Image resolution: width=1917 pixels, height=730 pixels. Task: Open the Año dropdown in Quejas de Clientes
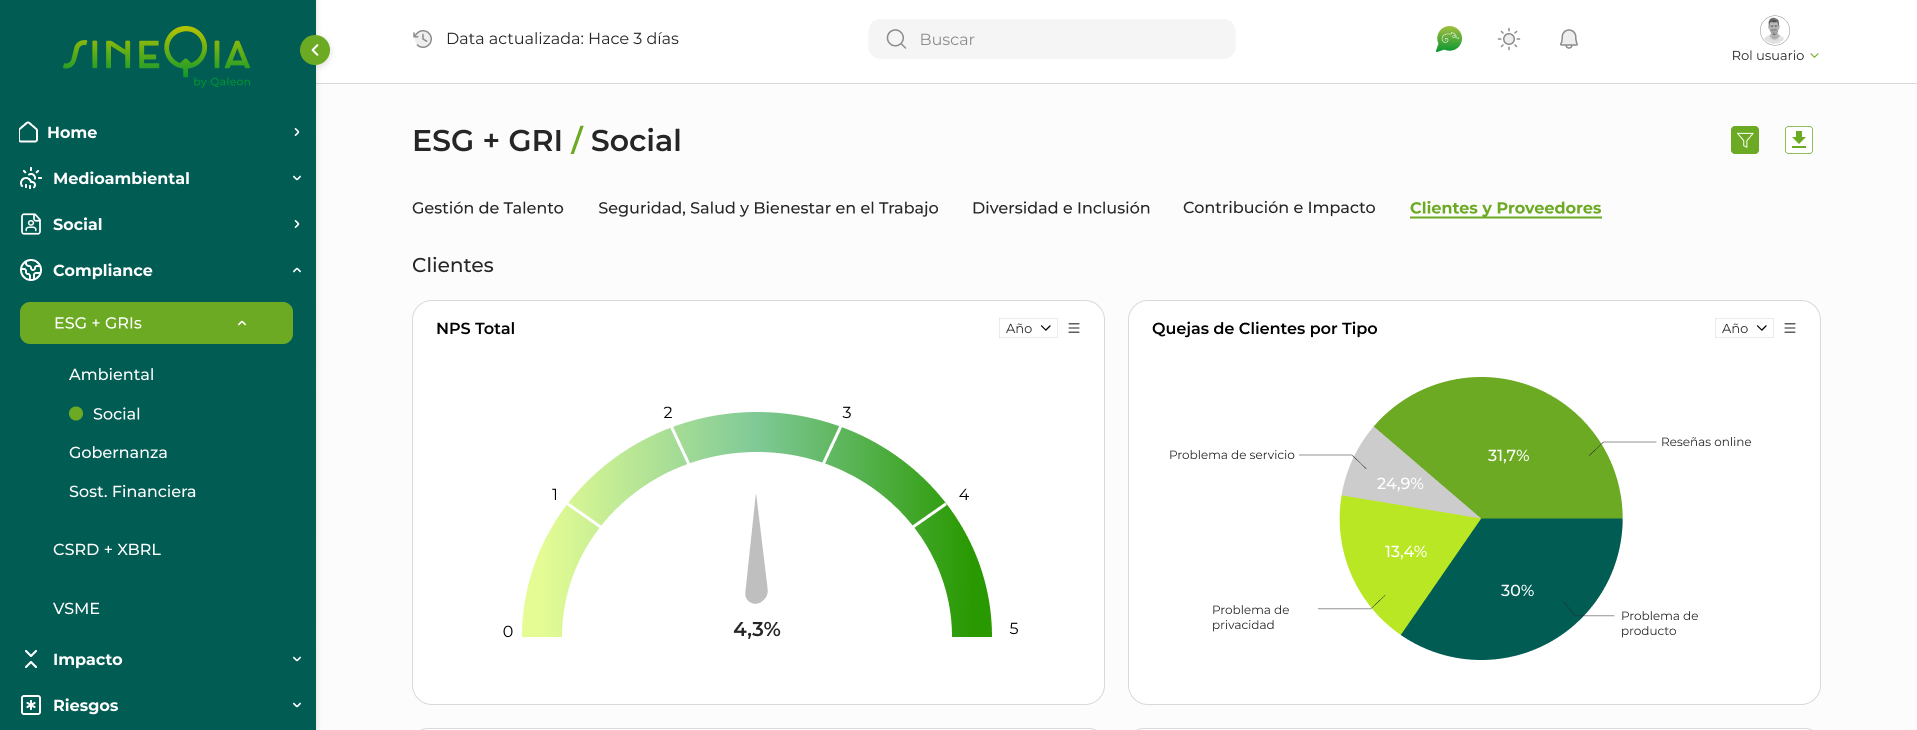(x=1744, y=328)
